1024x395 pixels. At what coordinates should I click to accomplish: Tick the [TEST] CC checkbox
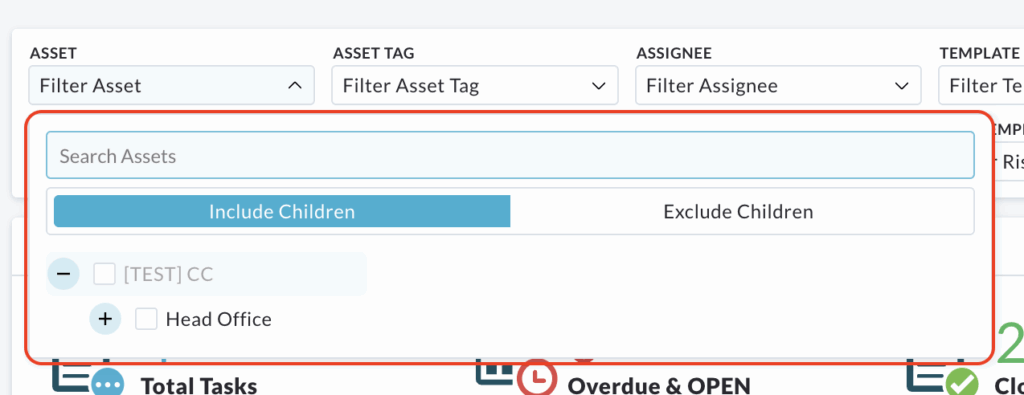pos(104,274)
